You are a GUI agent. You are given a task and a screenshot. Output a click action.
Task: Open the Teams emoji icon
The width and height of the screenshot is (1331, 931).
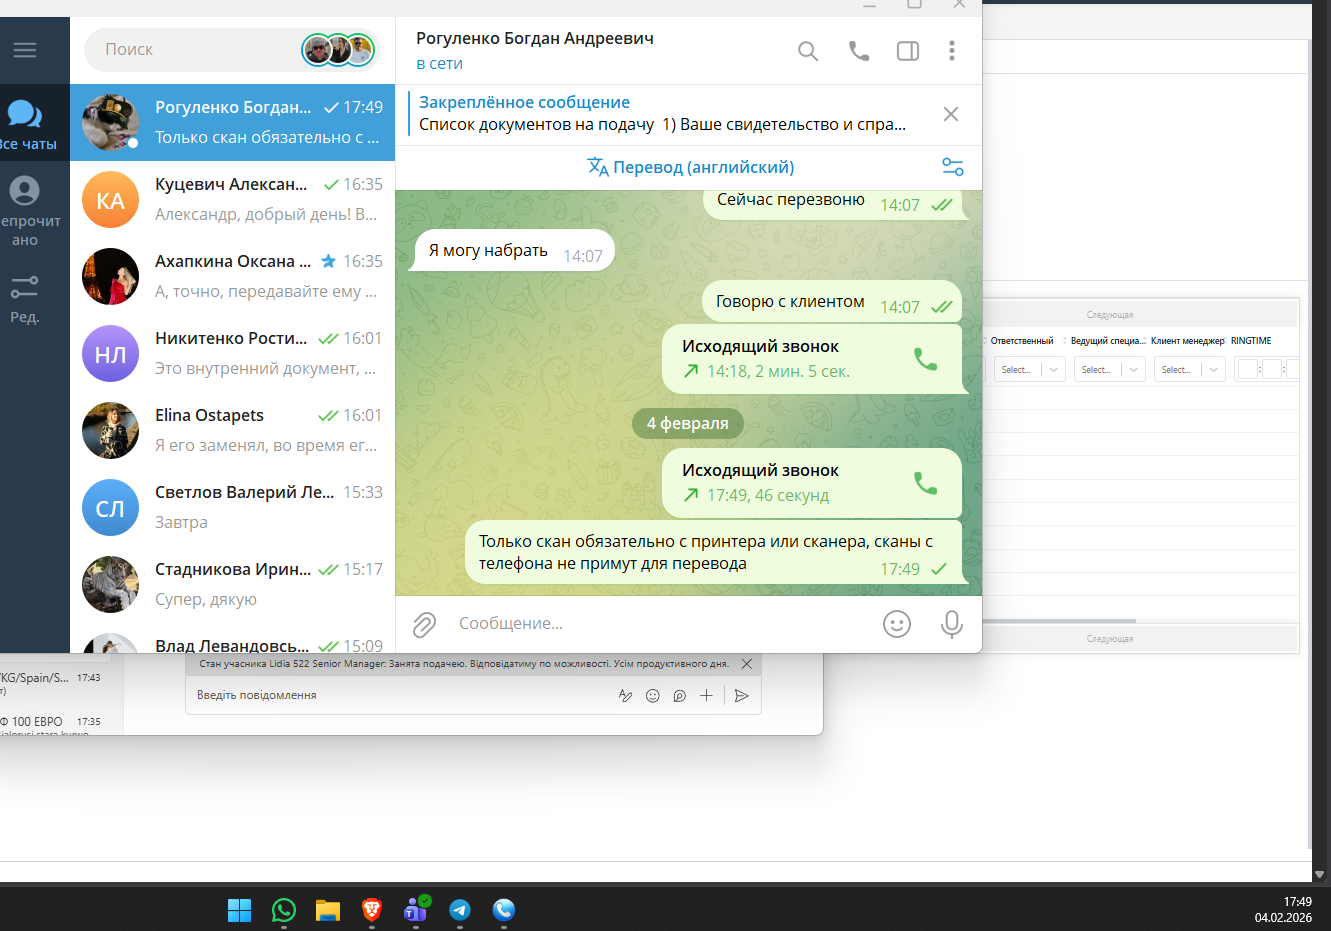[x=653, y=696]
